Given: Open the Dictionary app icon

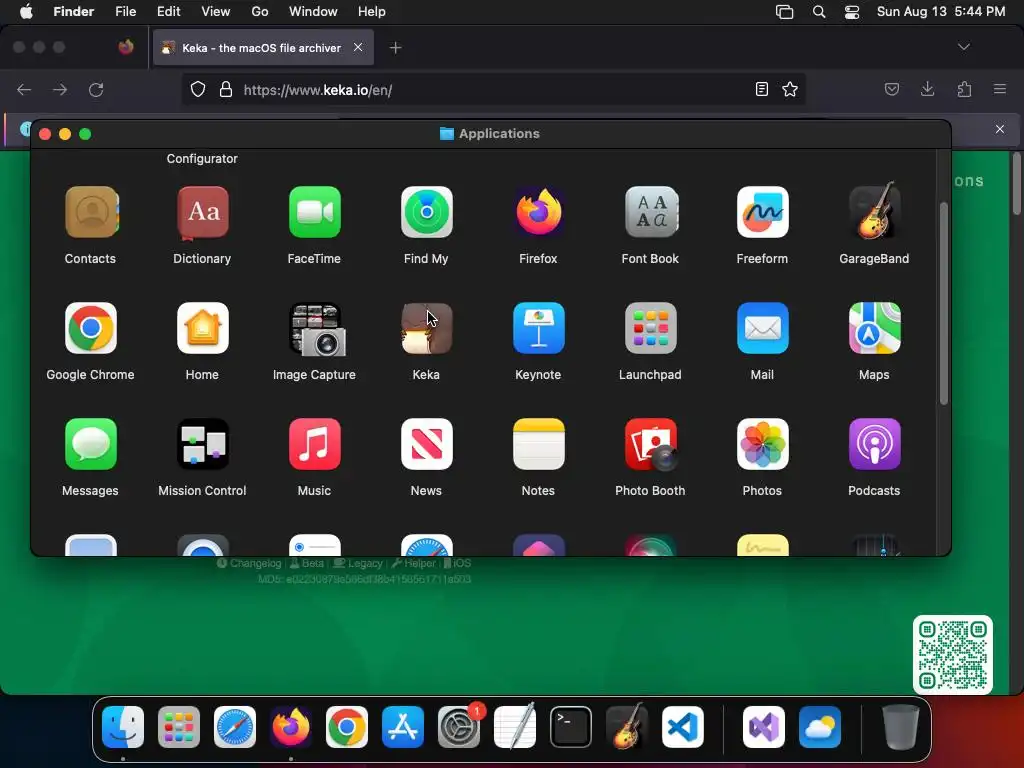Looking at the screenshot, I should coord(202,213).
